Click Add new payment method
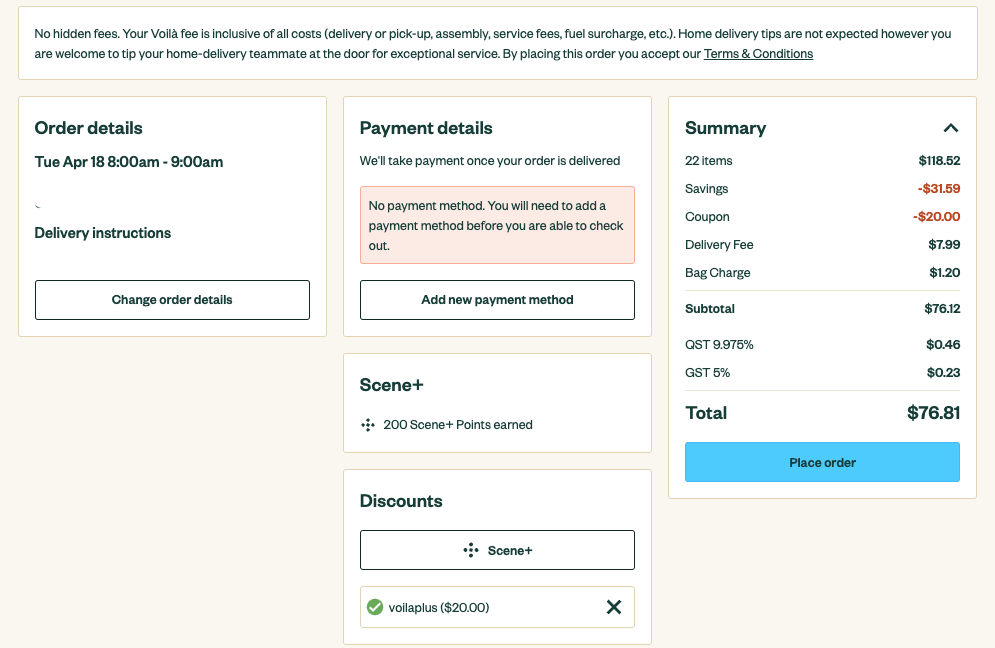This screenshot has height=648, width=995. [x=497, y=300]
